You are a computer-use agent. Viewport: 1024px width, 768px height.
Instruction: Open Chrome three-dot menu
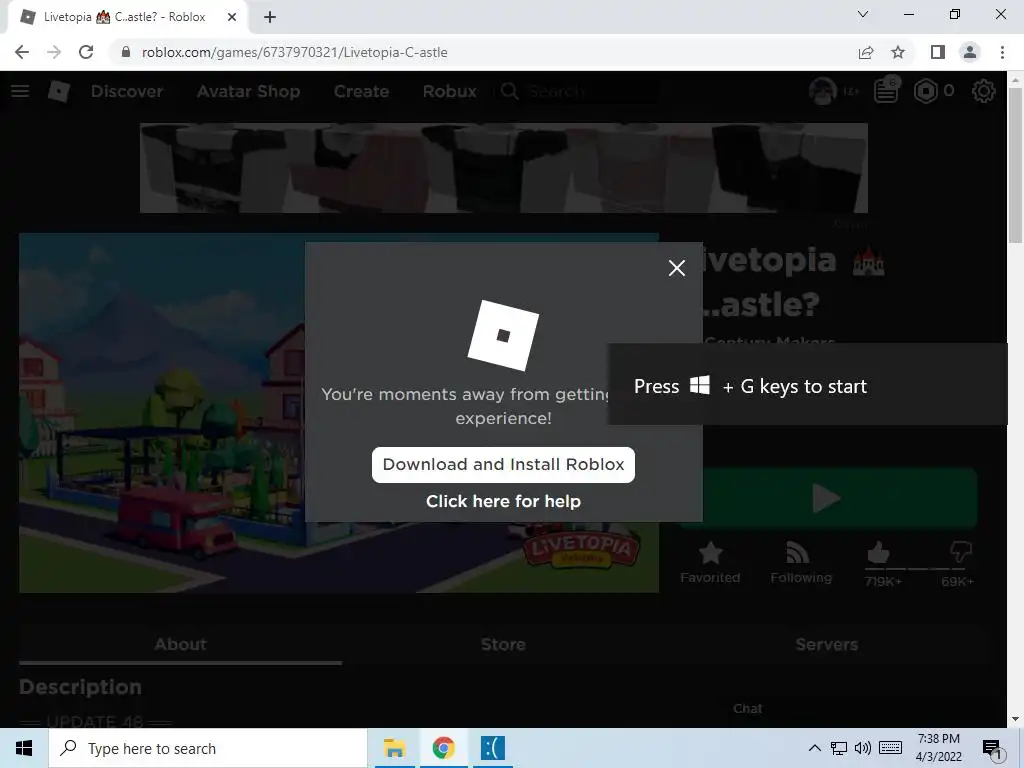1002,52
